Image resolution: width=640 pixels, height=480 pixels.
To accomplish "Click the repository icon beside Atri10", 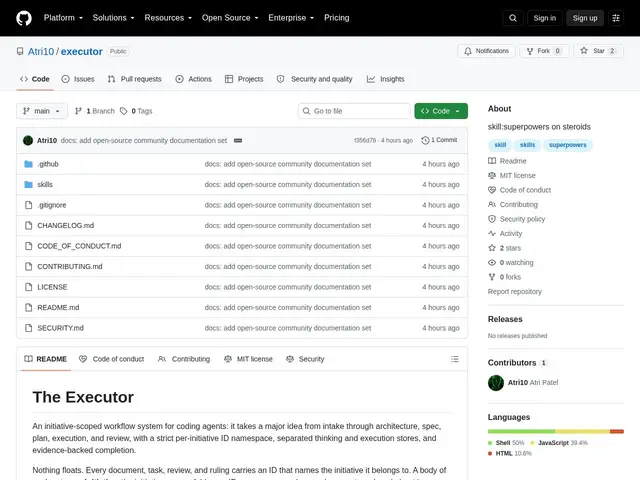I will click(20, 51).
